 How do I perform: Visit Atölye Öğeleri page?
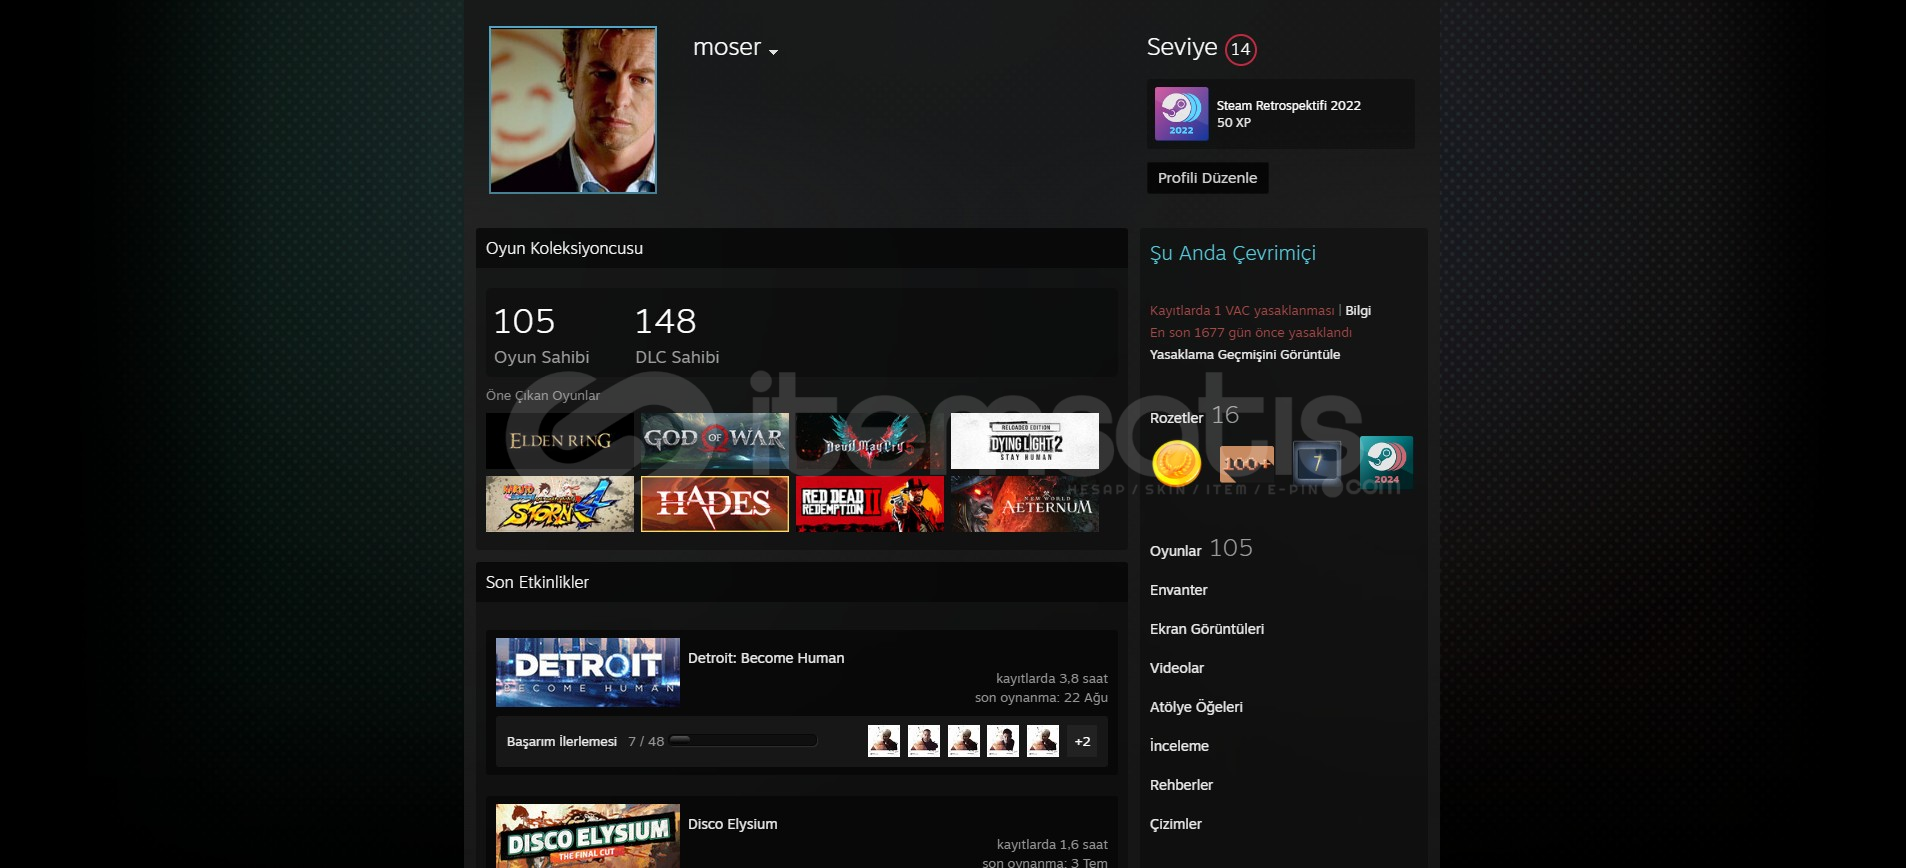click(x=1196, y=707)
